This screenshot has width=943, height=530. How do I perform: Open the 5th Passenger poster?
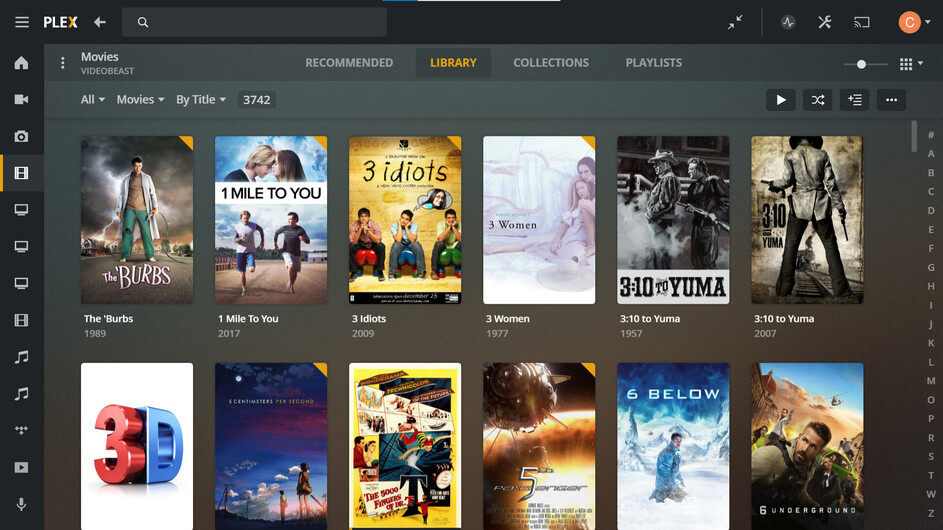point(539,446)
